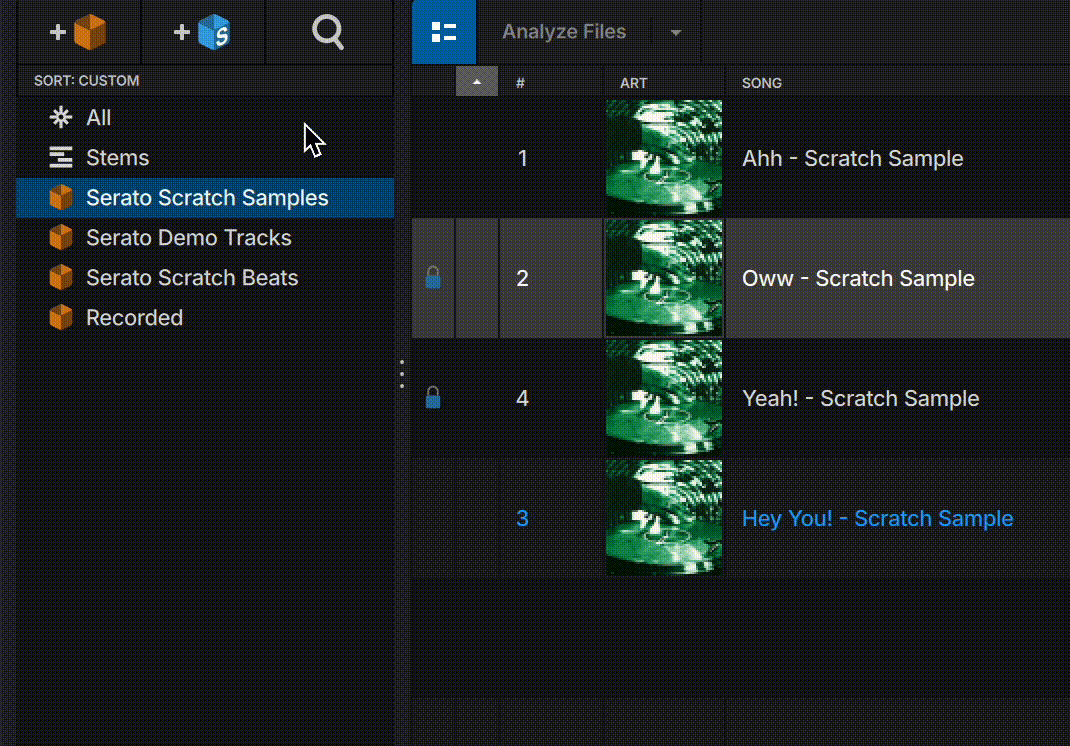Click the lock icon on Yeah! row
Image resolution: width=1070 pixels, height=746 pixels.
pos(433,397)
